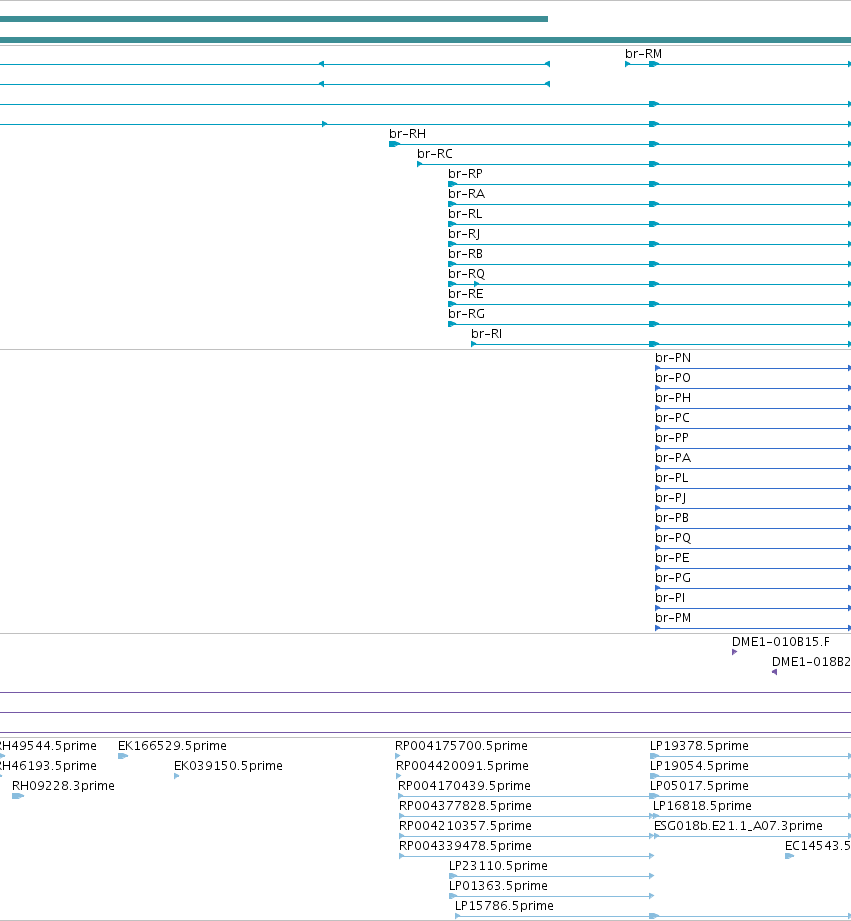
Task: Select the br-RQ transcript label
Action: (466, 274)
